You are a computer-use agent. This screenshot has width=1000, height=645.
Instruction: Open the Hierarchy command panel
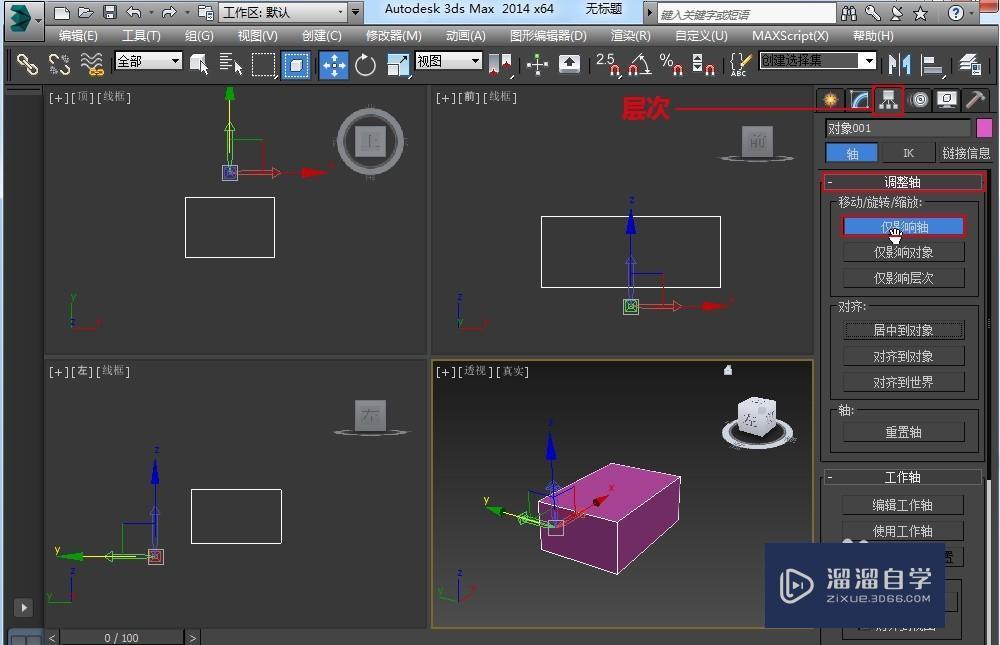coord(886,100)
